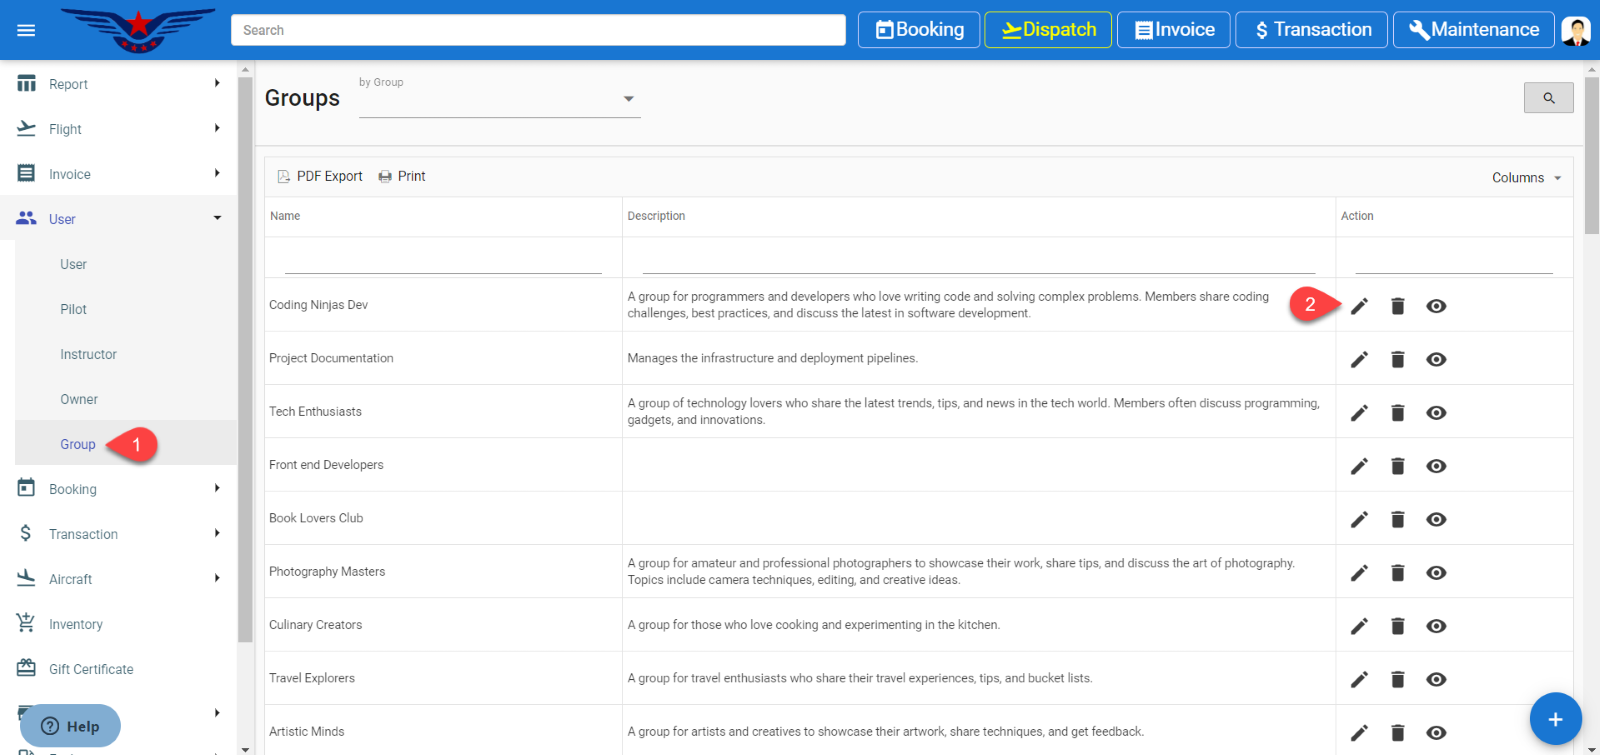Screen dimensions: 1600x755
Task: View the Front end Developers group
Action: 1436,466
